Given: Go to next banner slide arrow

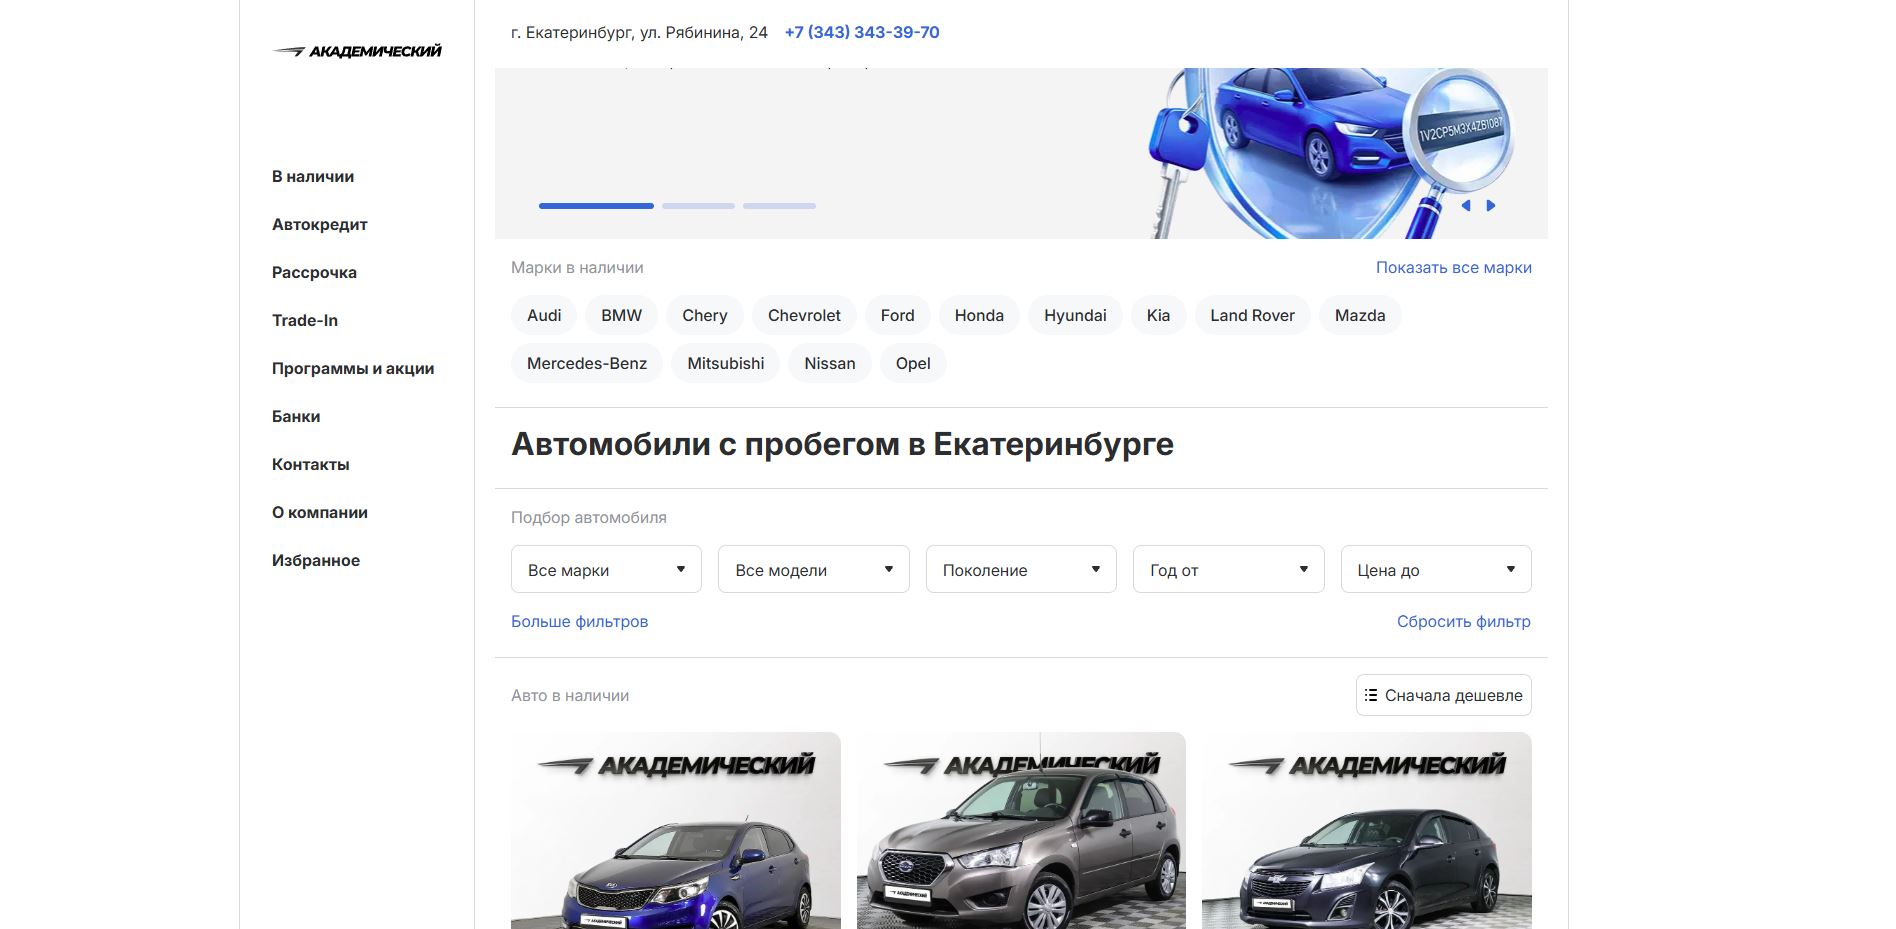Looking at the screenshot, I should (x=1491, y=206).
